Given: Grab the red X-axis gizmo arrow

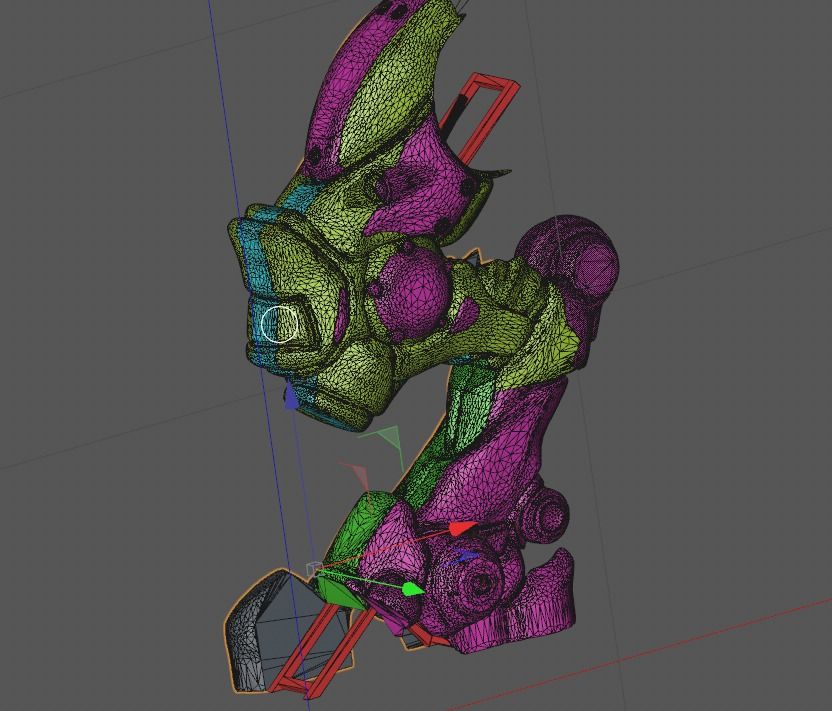Looking at the screenshot, I should [x=463, y=528].
